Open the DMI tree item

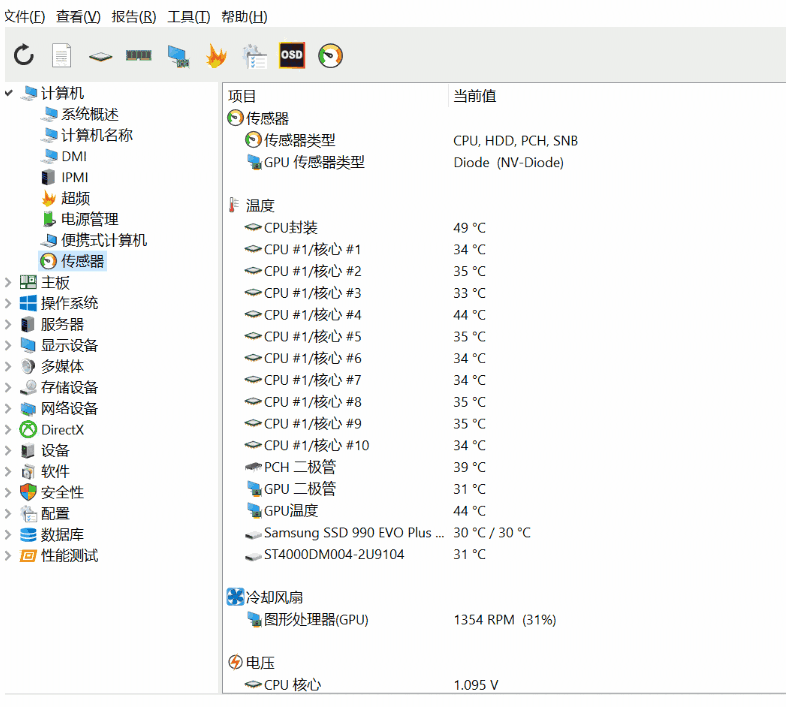pyautogui.click(x=74, y=156)
